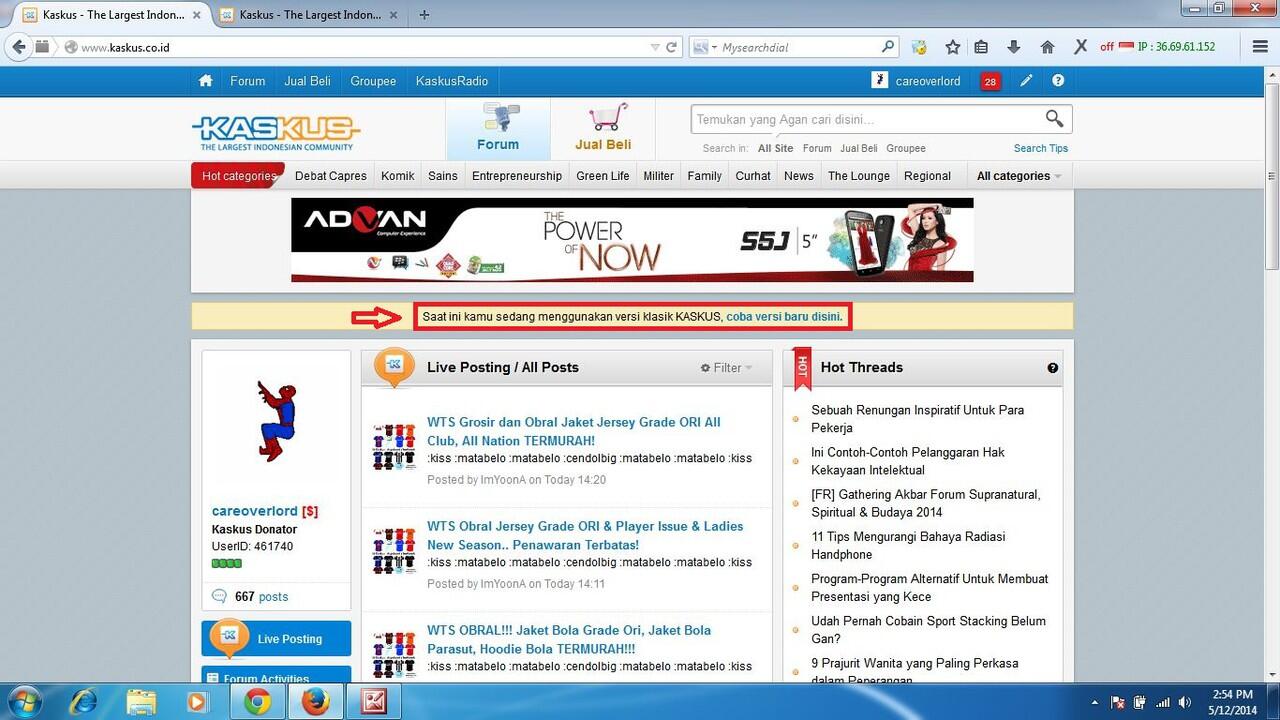
Task: Open hot thread 'Sebuah Renungan Inspiratif Untuk Para Pekerja'
Action: pyautogui.click(x=917, y=419)
